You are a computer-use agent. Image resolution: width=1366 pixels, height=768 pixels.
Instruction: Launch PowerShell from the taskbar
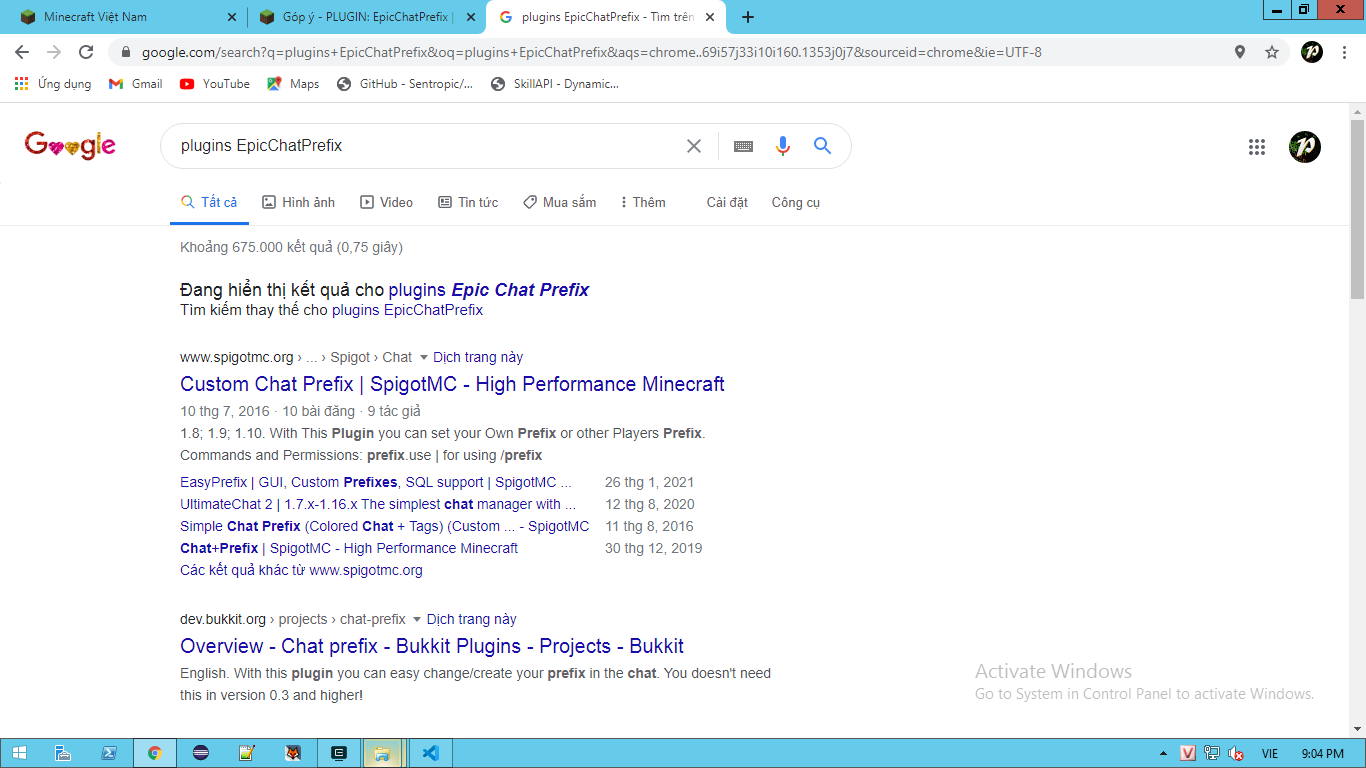[109, 754]
